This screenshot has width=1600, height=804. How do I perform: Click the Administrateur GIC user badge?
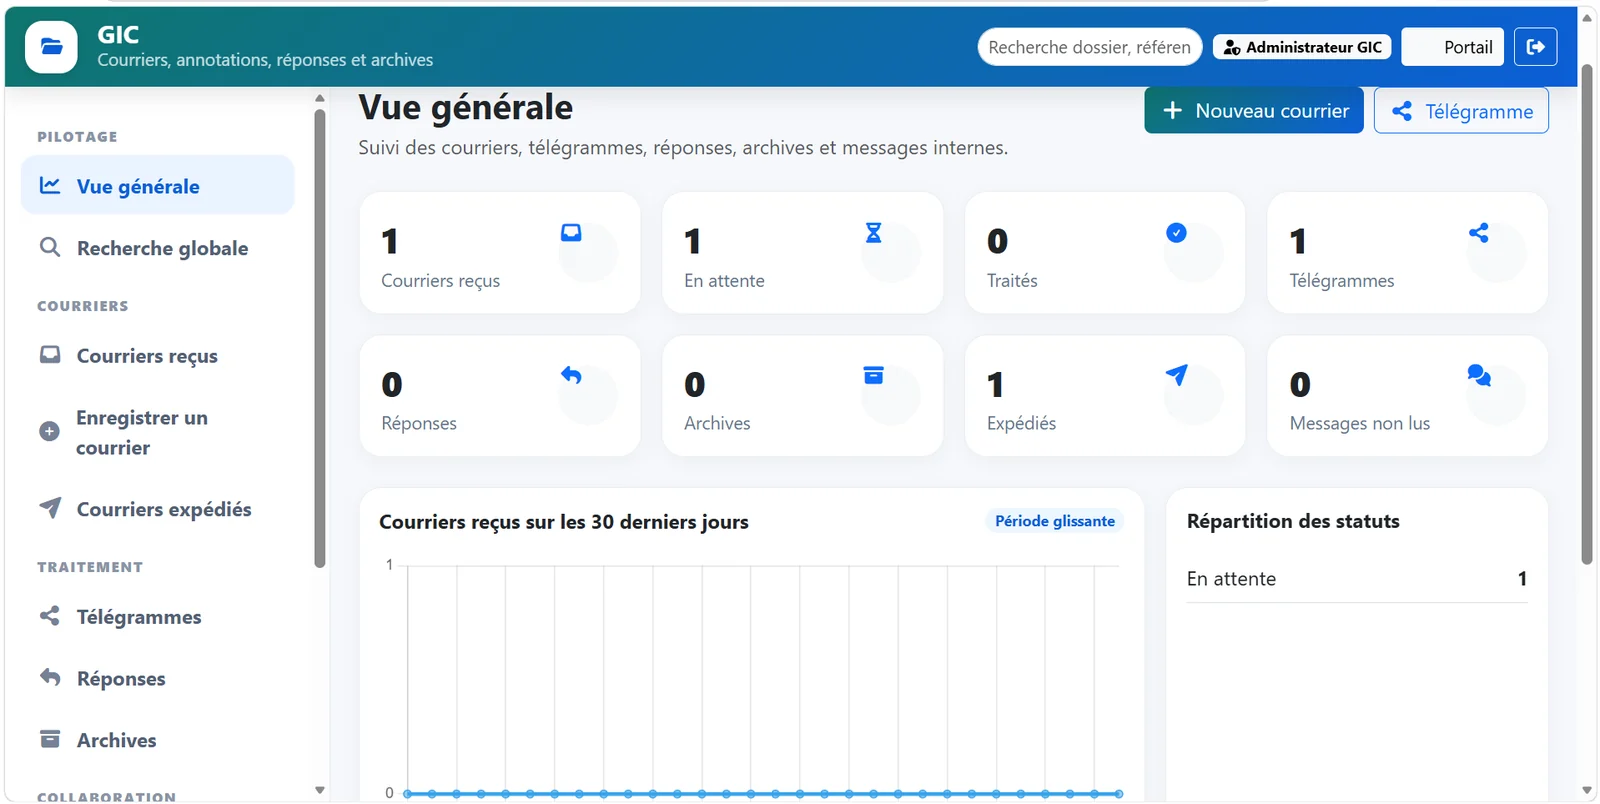click(1302, 47)
